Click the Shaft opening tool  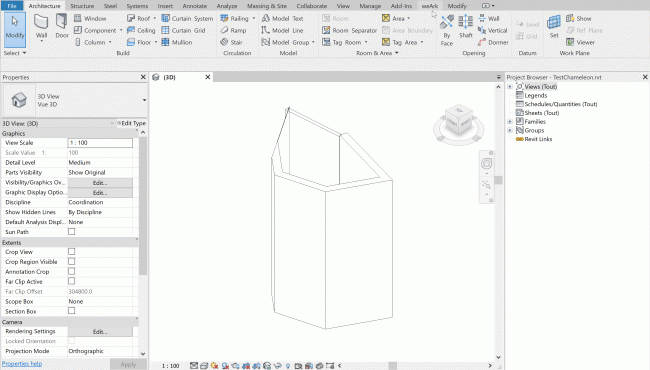click(x=466, y=27)
